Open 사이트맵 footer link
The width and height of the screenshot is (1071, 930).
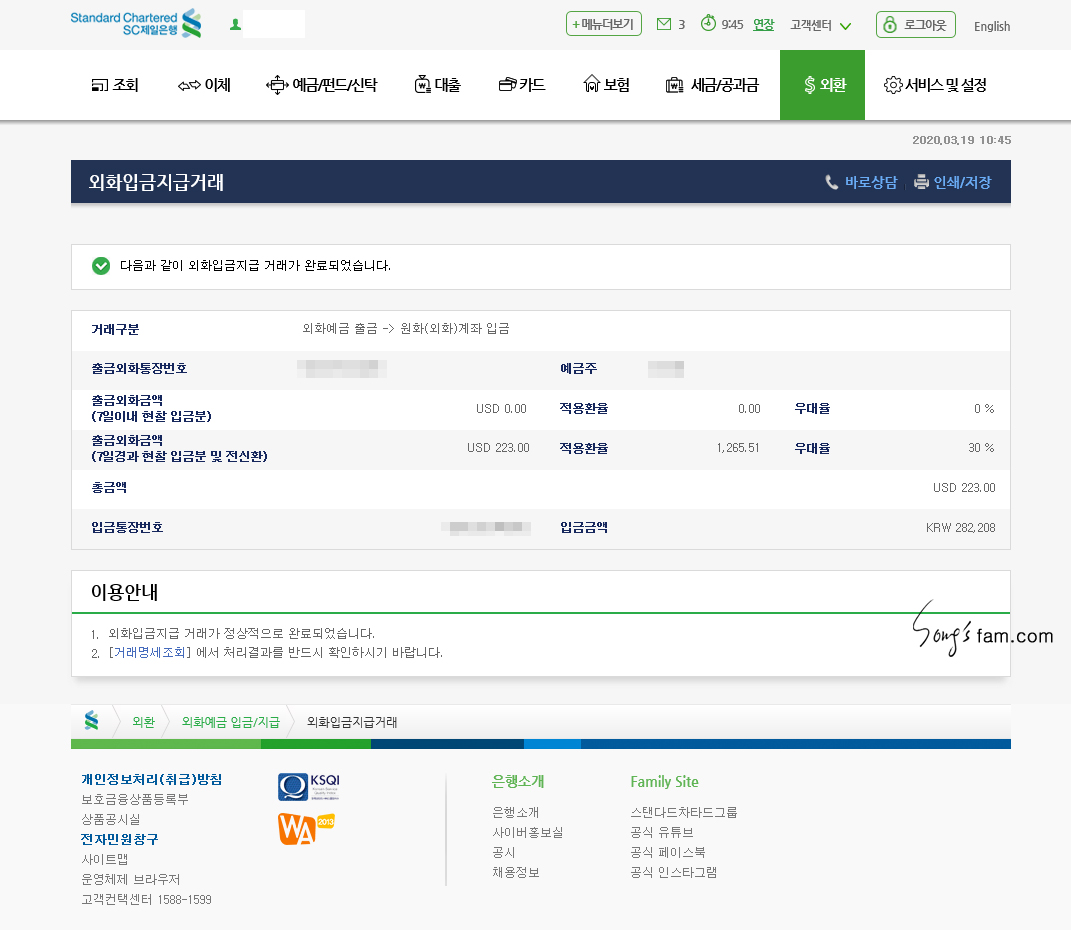(105, 860)
